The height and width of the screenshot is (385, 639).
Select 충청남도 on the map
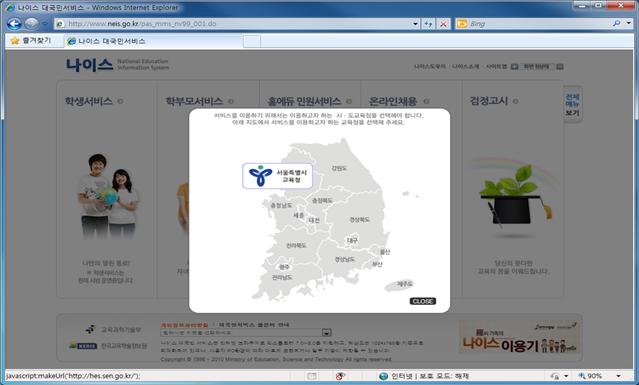pos(281,205)
